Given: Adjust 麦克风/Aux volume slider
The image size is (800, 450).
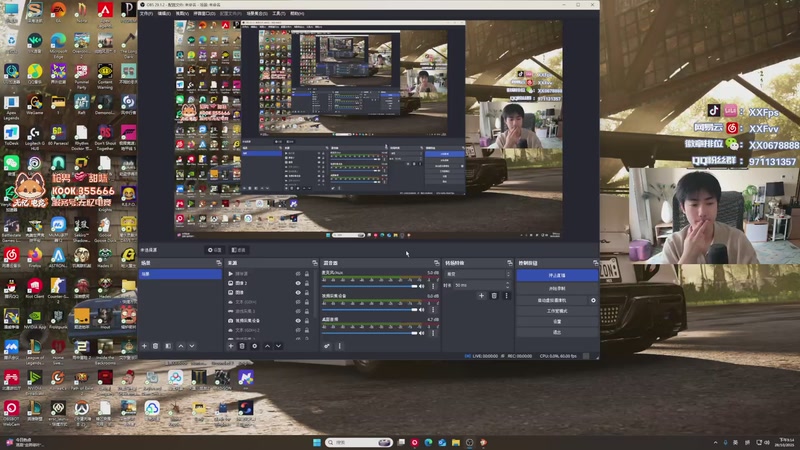Looking at the screenshot, I should point(369,286).
